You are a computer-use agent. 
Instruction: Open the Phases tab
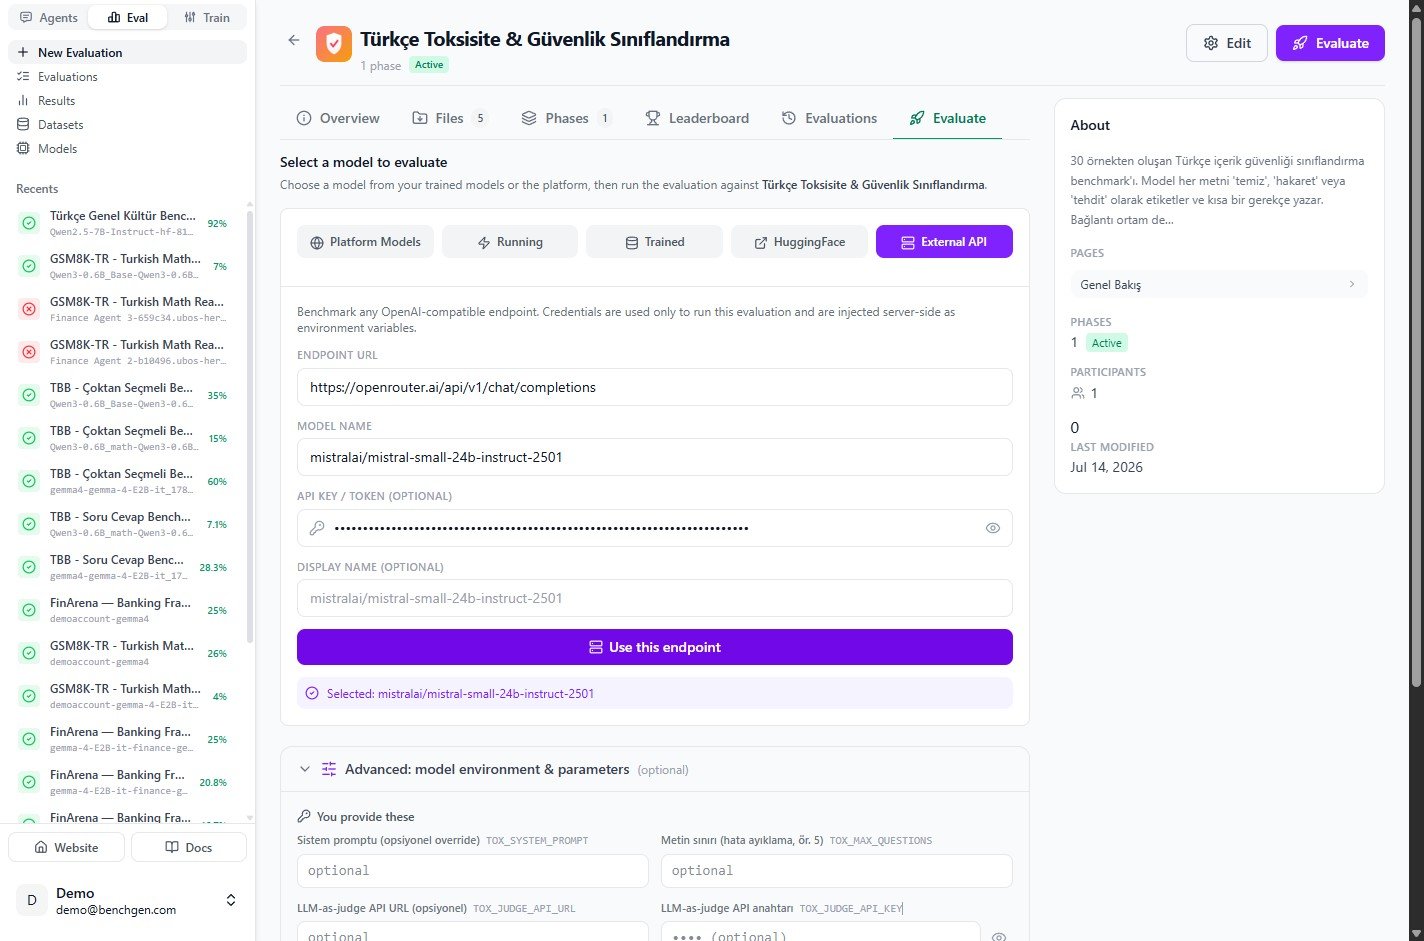[x=566, y=118]
